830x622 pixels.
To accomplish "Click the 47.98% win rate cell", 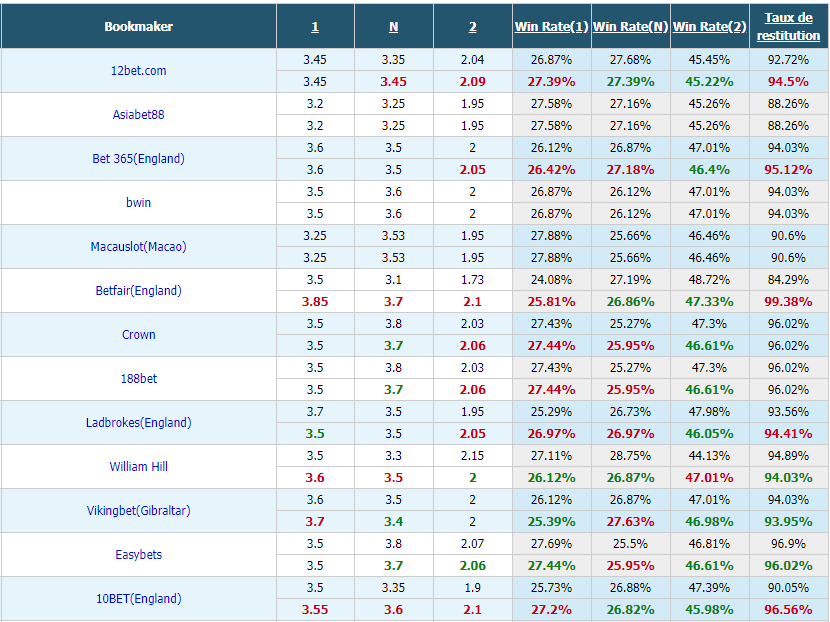I will (709, 411).
